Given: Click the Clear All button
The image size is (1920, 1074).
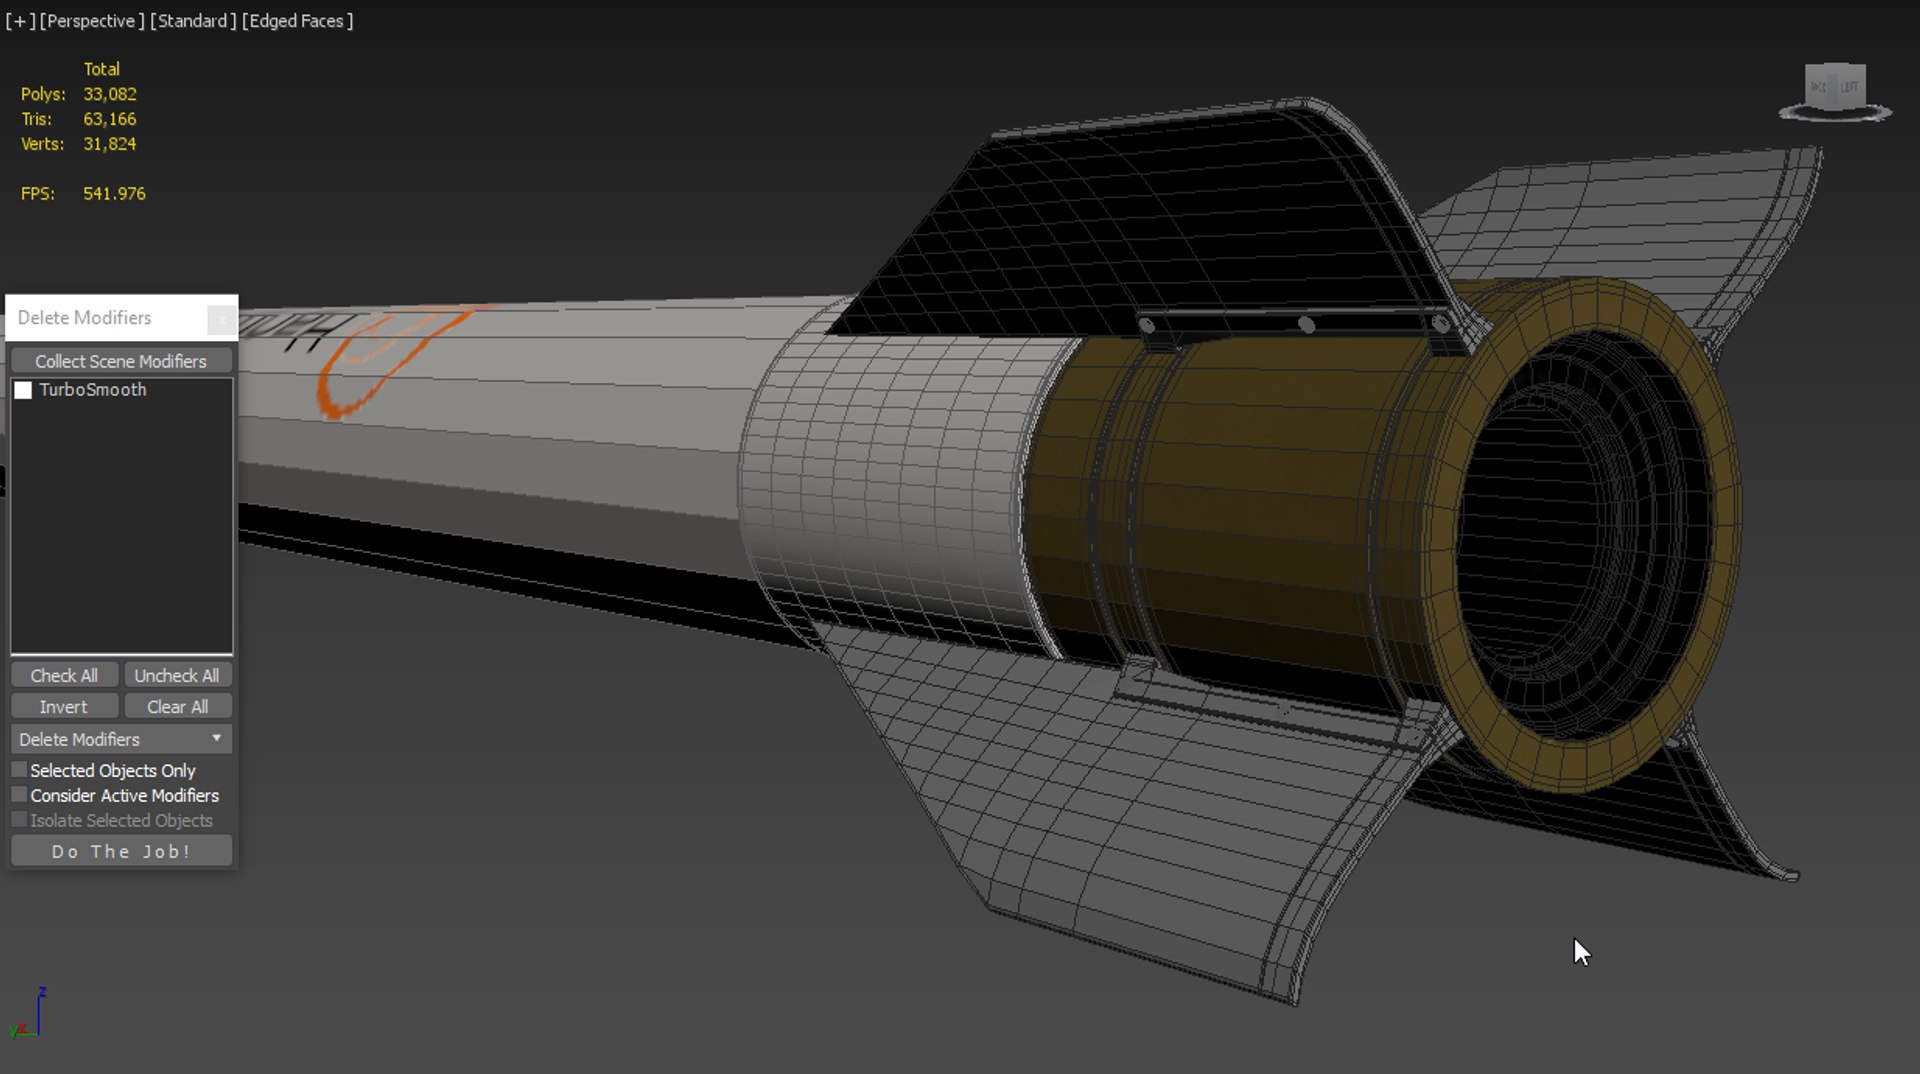Looking at the screenshot, I should [177, 707].
